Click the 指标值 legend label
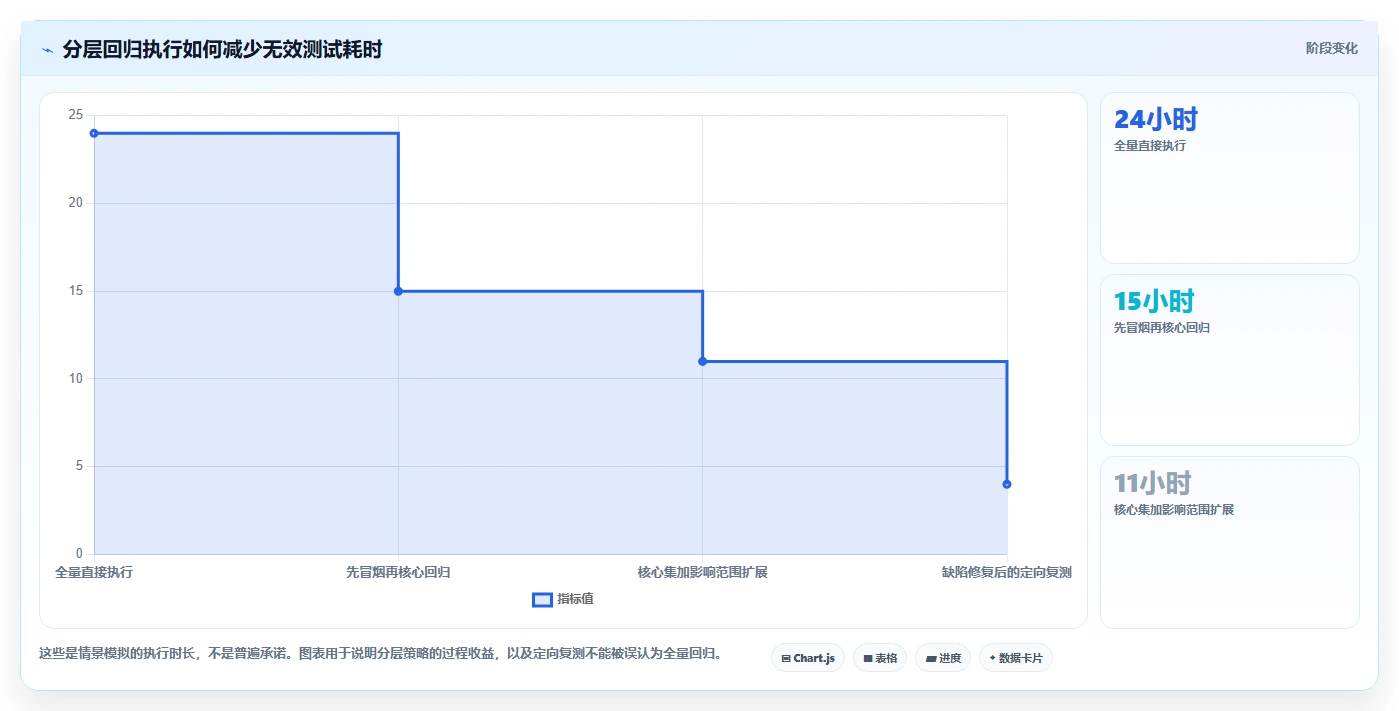Image resolution: width=1399 pixels, height=711 pixels. [x=575, y=599]
